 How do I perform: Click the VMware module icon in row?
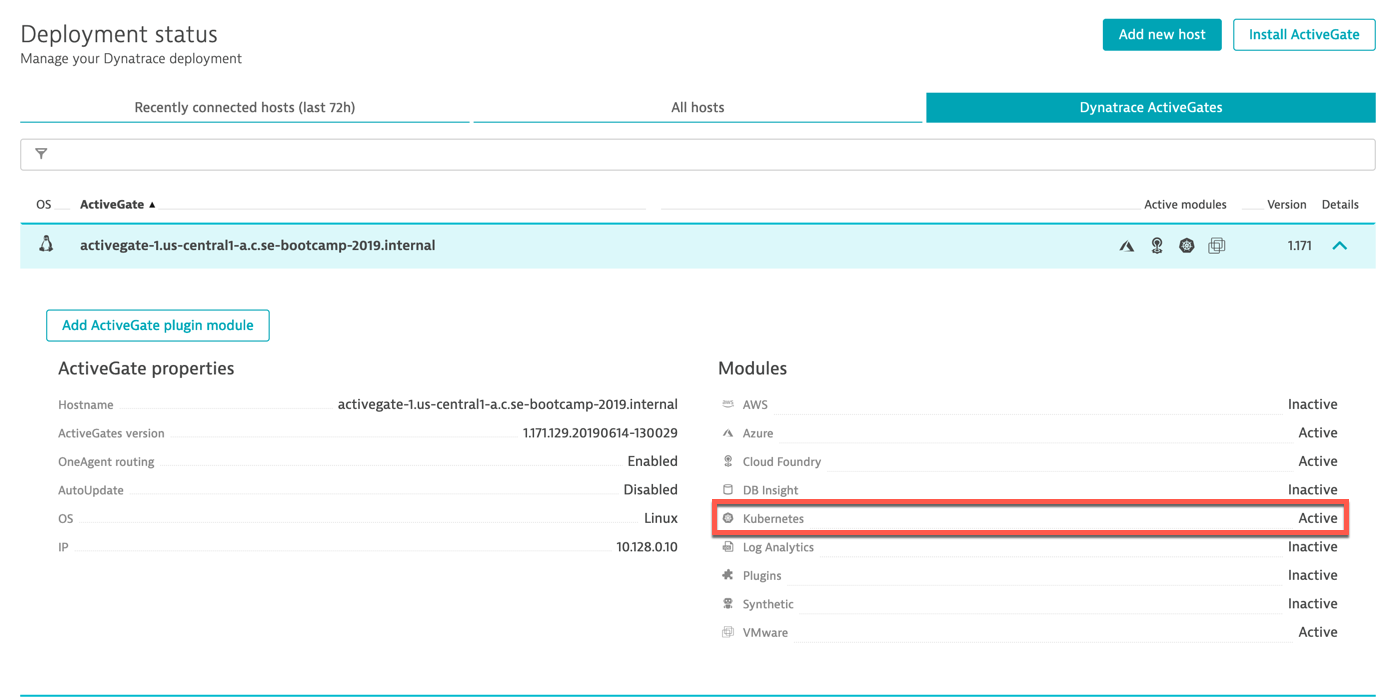(x=1217, y=245)
